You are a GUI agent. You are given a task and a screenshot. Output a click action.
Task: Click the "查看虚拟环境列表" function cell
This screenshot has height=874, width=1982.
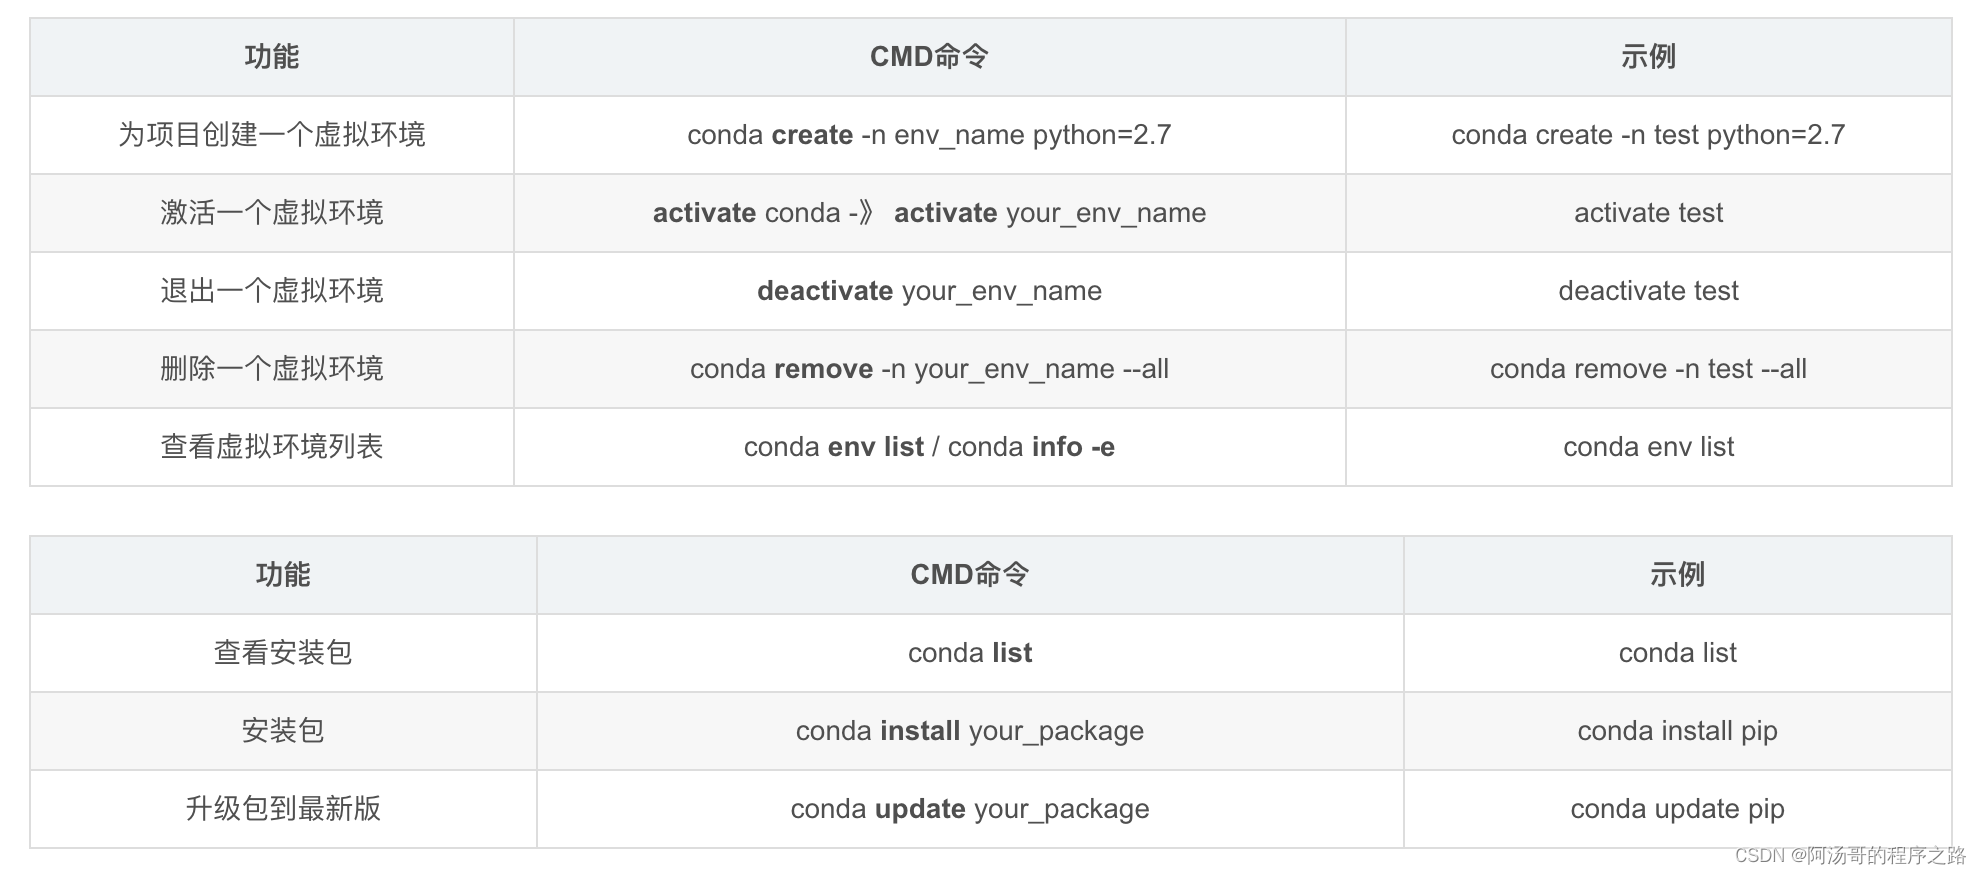(x=272, y=447)
